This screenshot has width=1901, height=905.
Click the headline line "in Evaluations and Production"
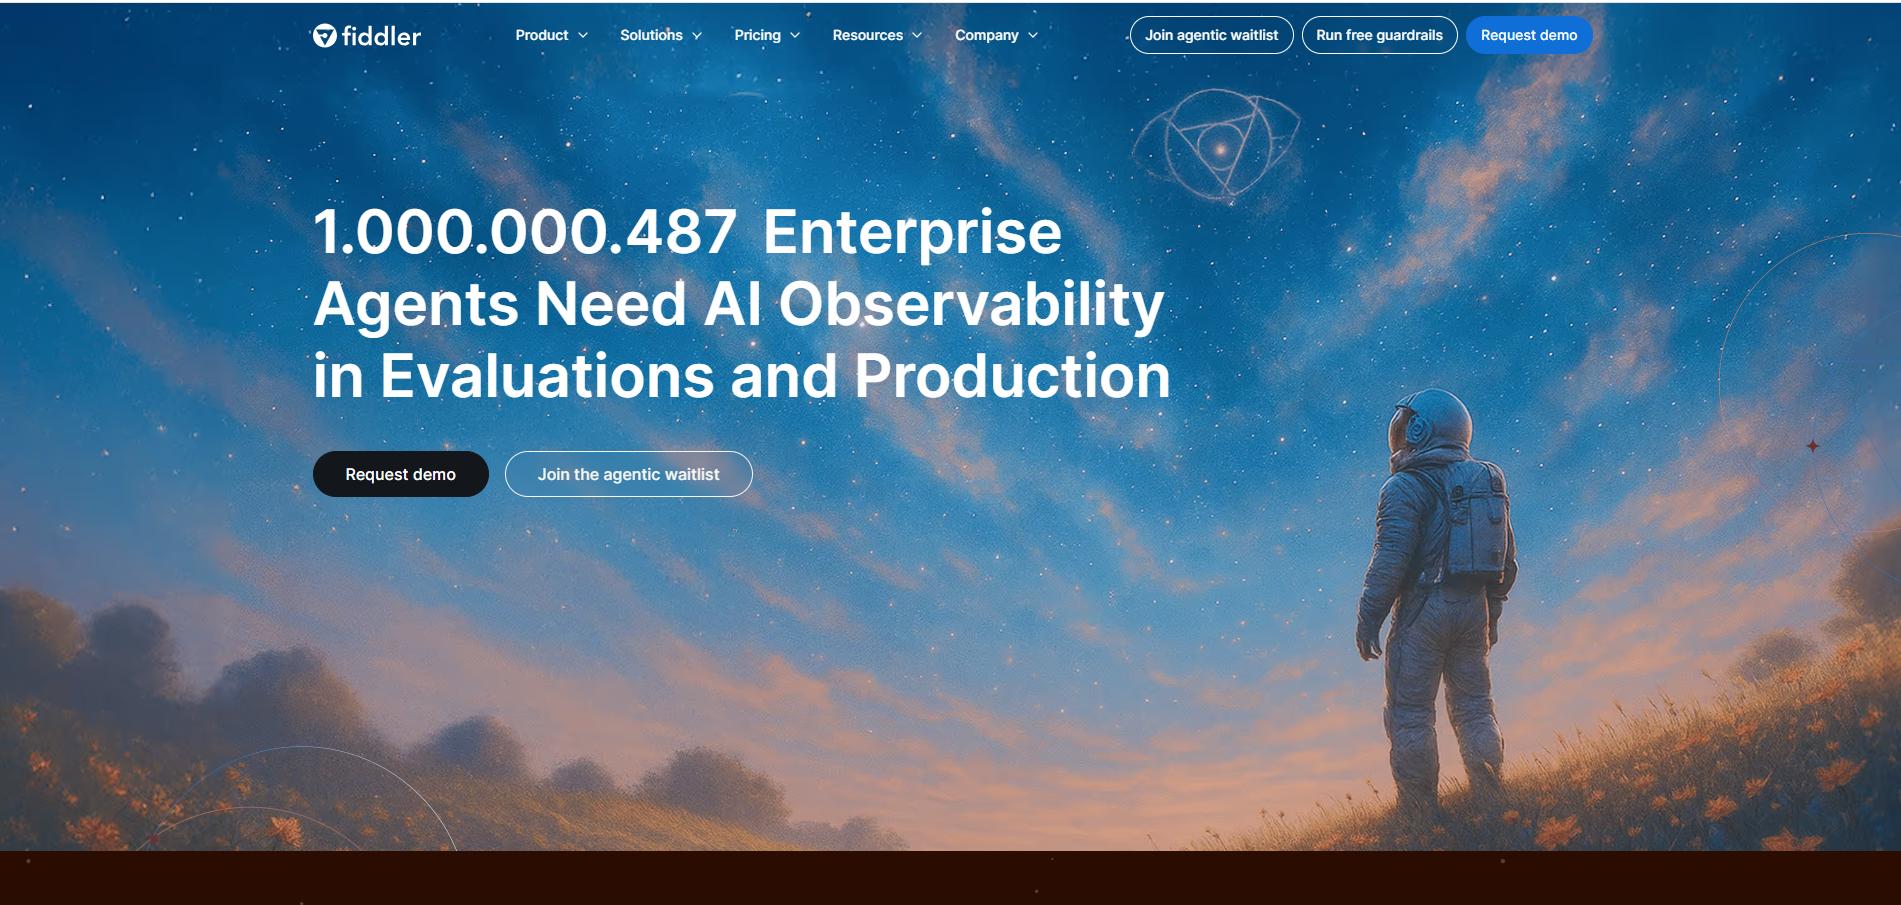point(741,376)
